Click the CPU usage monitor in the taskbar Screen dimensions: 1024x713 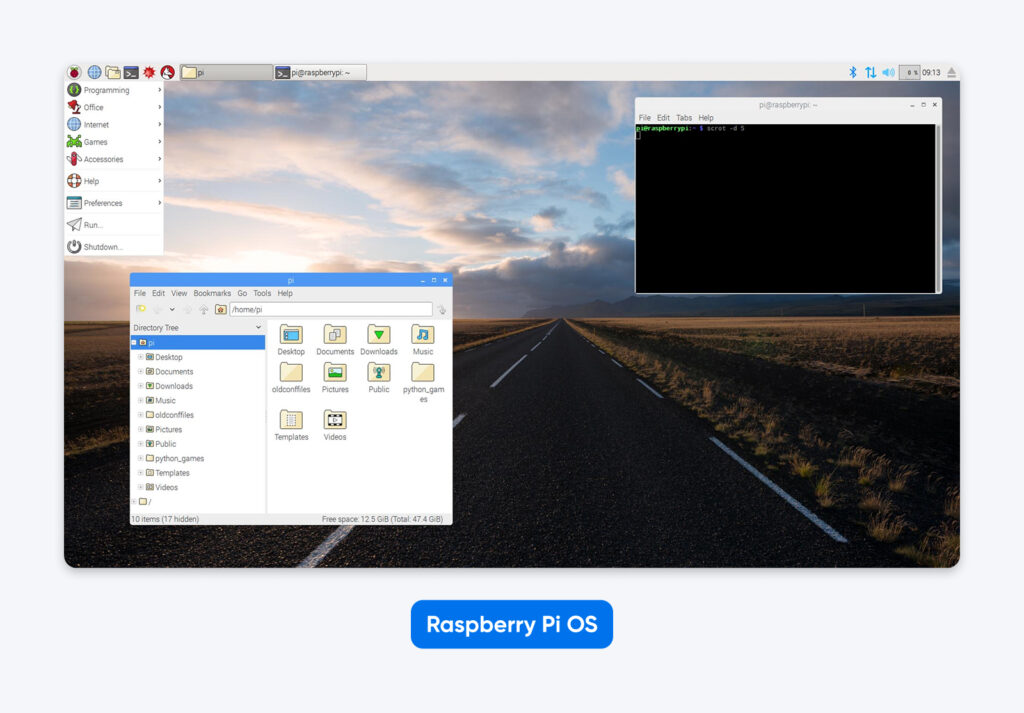[x=910, y=72]
